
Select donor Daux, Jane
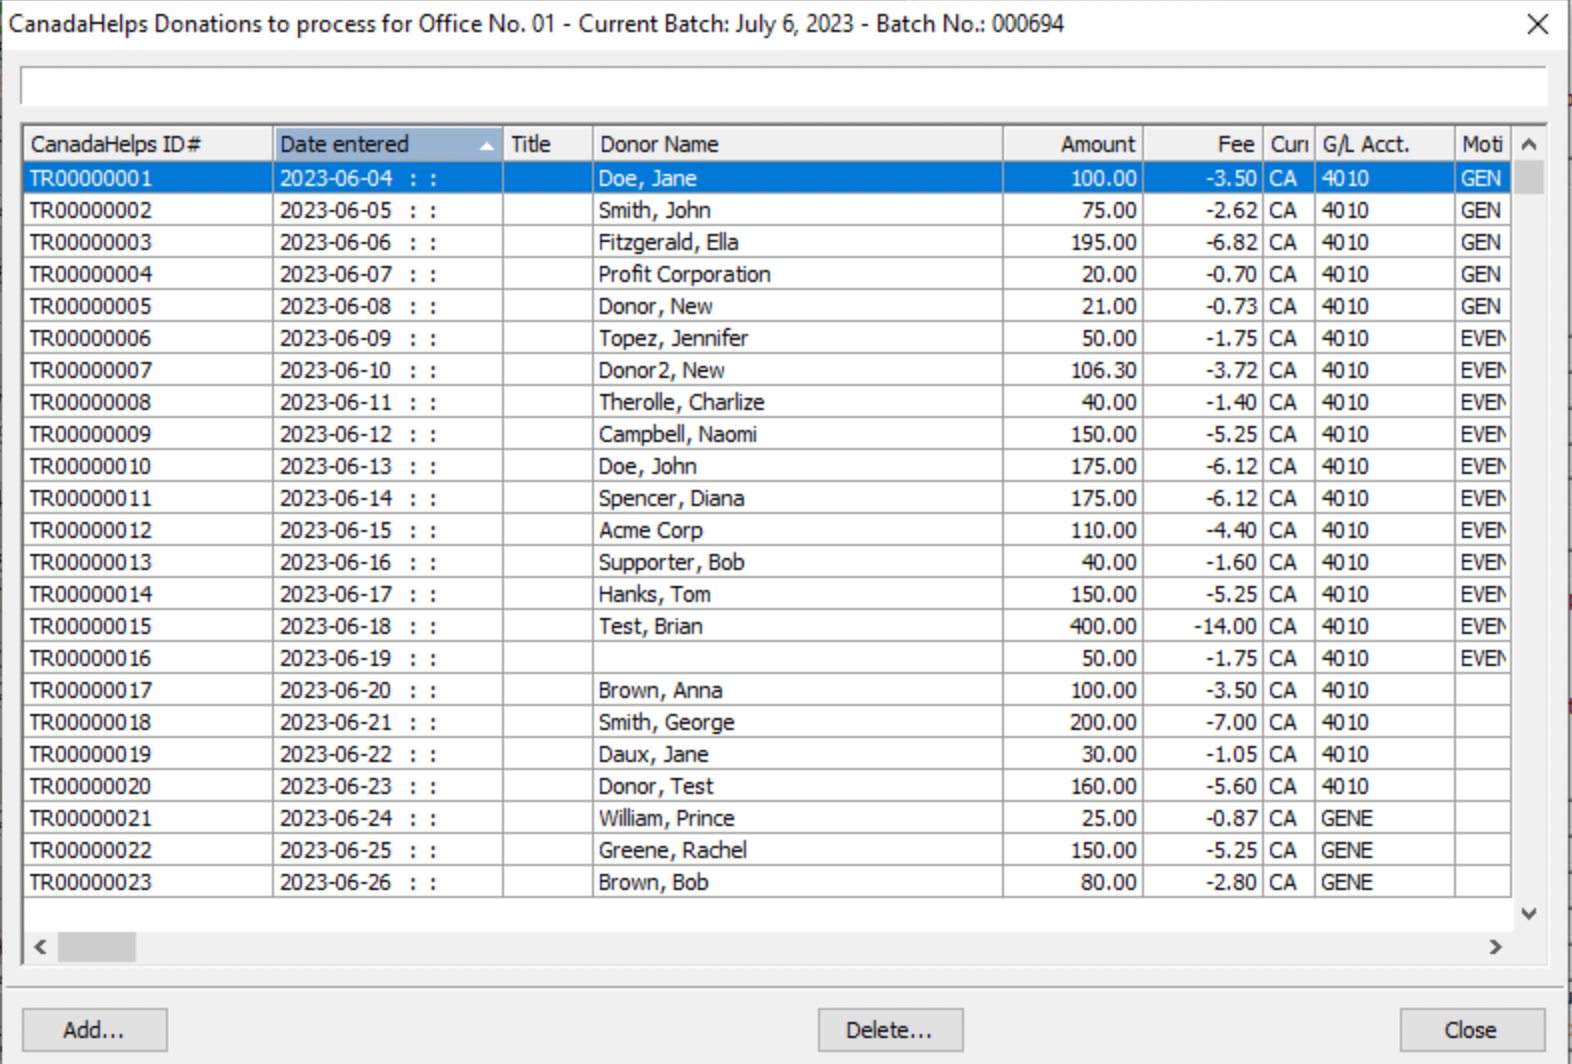pos(653,754)
